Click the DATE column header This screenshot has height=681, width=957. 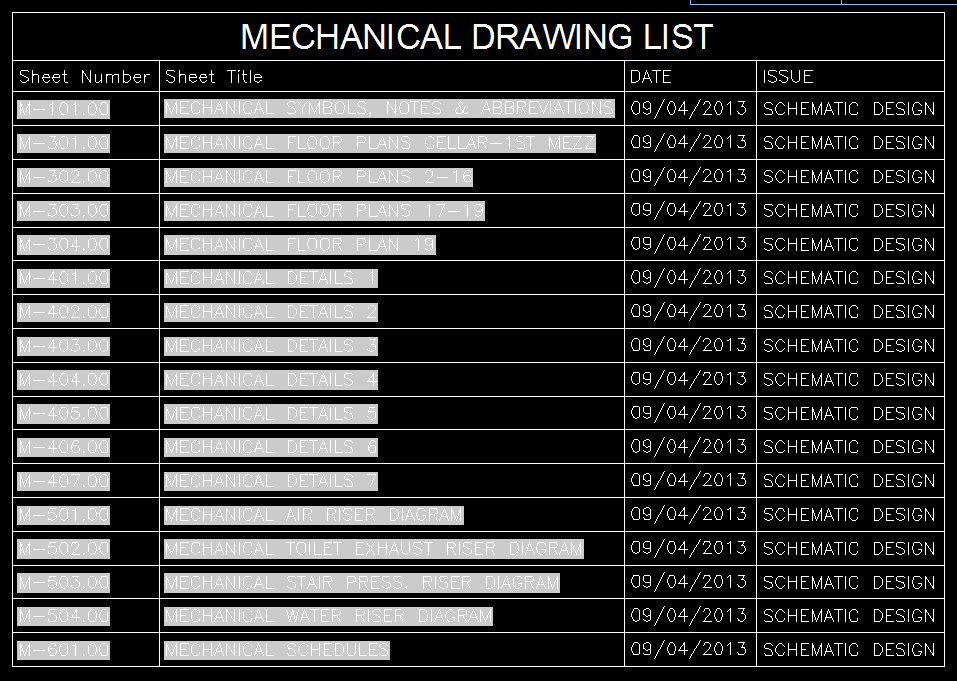point(650,76)
